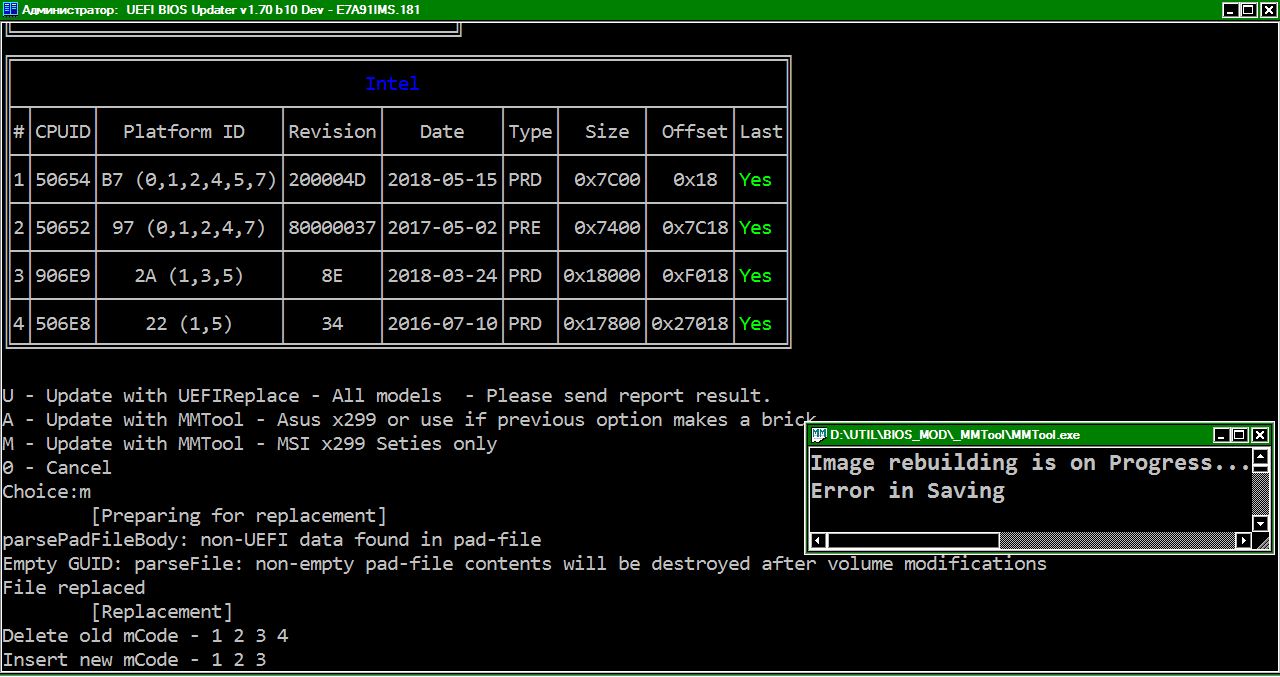Click offset value 0x7C18
This screenshot has height=677, width=1280.
(x=695, y=228)
